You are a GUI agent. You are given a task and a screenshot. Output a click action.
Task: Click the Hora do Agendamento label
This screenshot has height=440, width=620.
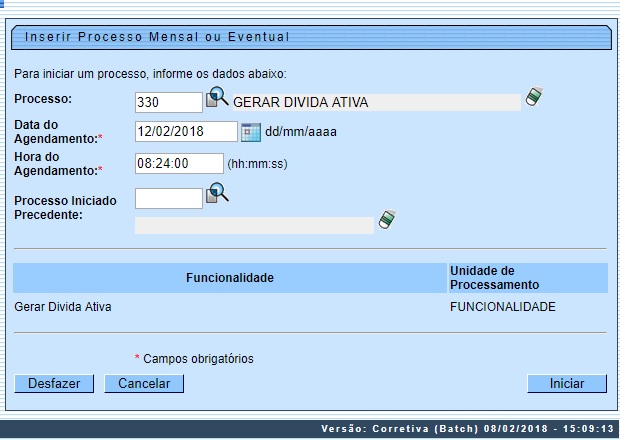(x=58, y=164)
